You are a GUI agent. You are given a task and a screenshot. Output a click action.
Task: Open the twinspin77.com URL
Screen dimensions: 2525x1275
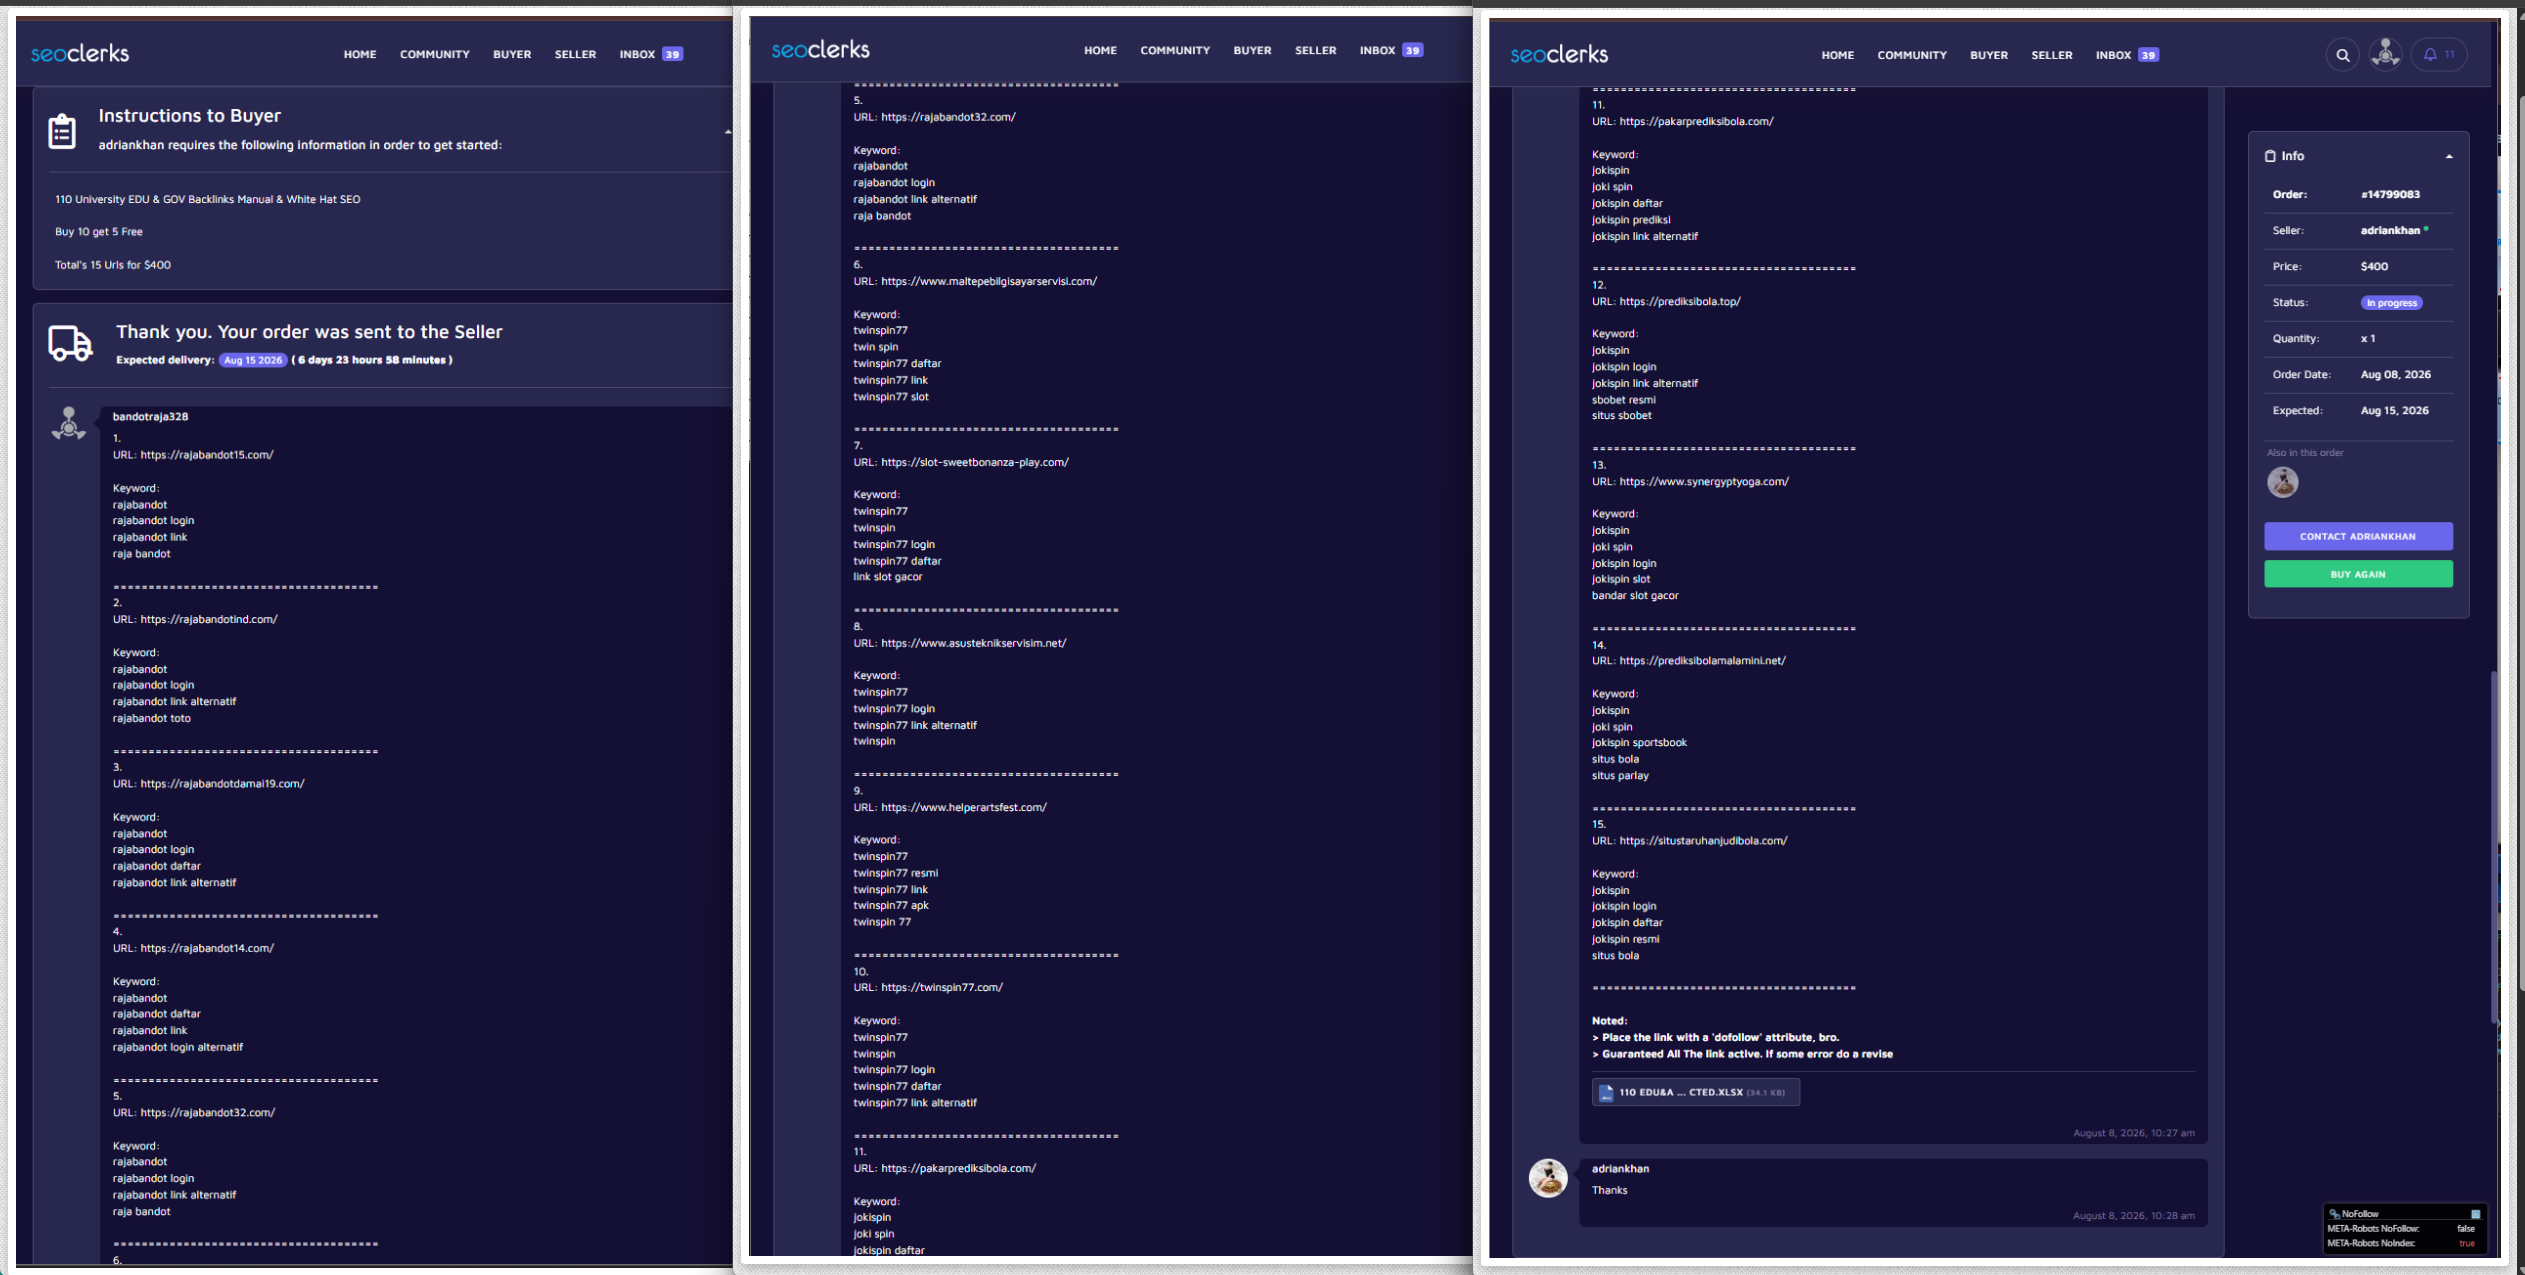point(942,988)
